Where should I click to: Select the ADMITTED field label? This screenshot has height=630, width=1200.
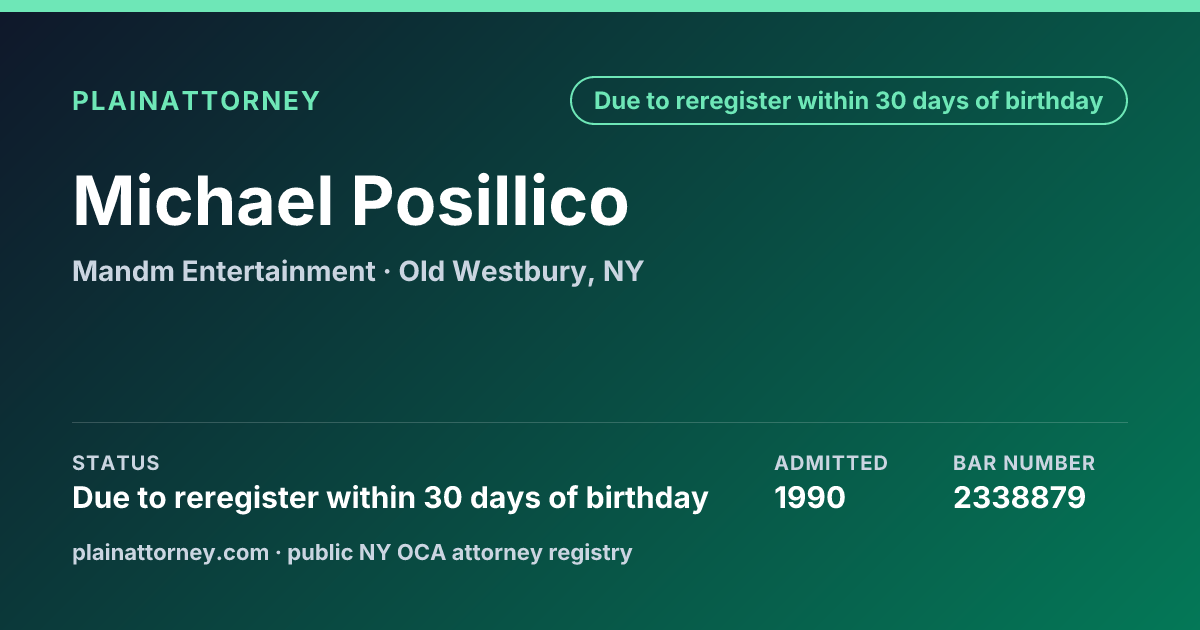(x=831, y=463)
